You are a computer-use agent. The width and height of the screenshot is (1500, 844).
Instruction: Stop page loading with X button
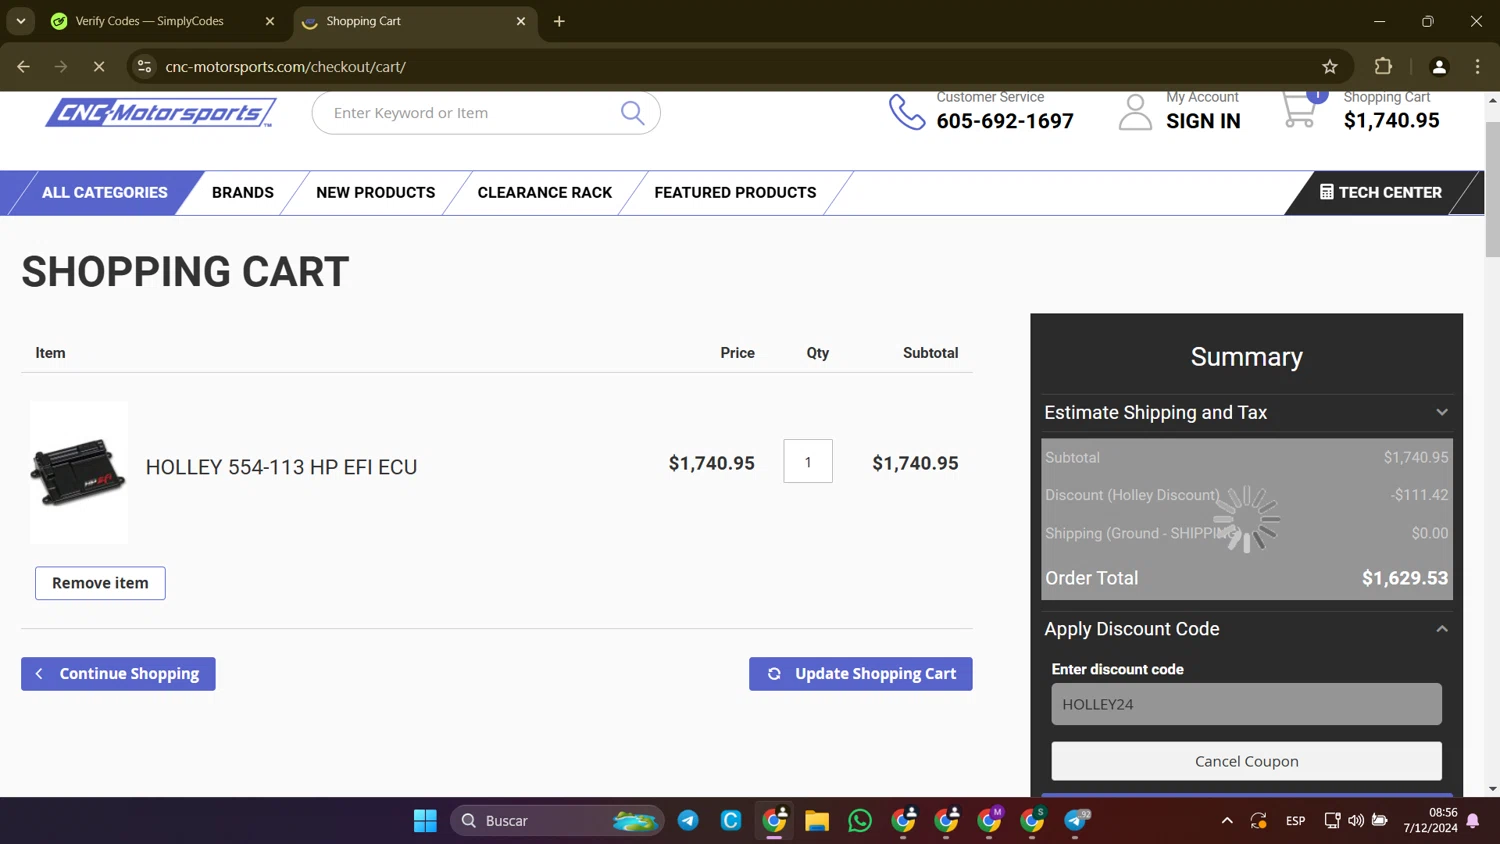[99, 67]
